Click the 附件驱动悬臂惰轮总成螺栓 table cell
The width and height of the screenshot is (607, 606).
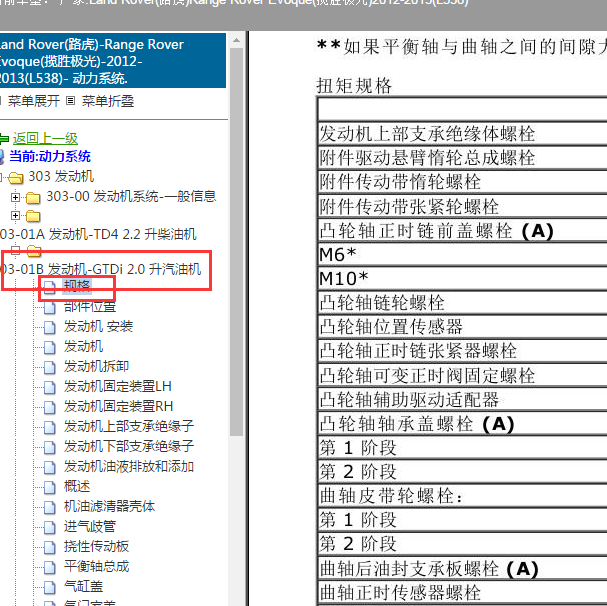coord(462,158)
